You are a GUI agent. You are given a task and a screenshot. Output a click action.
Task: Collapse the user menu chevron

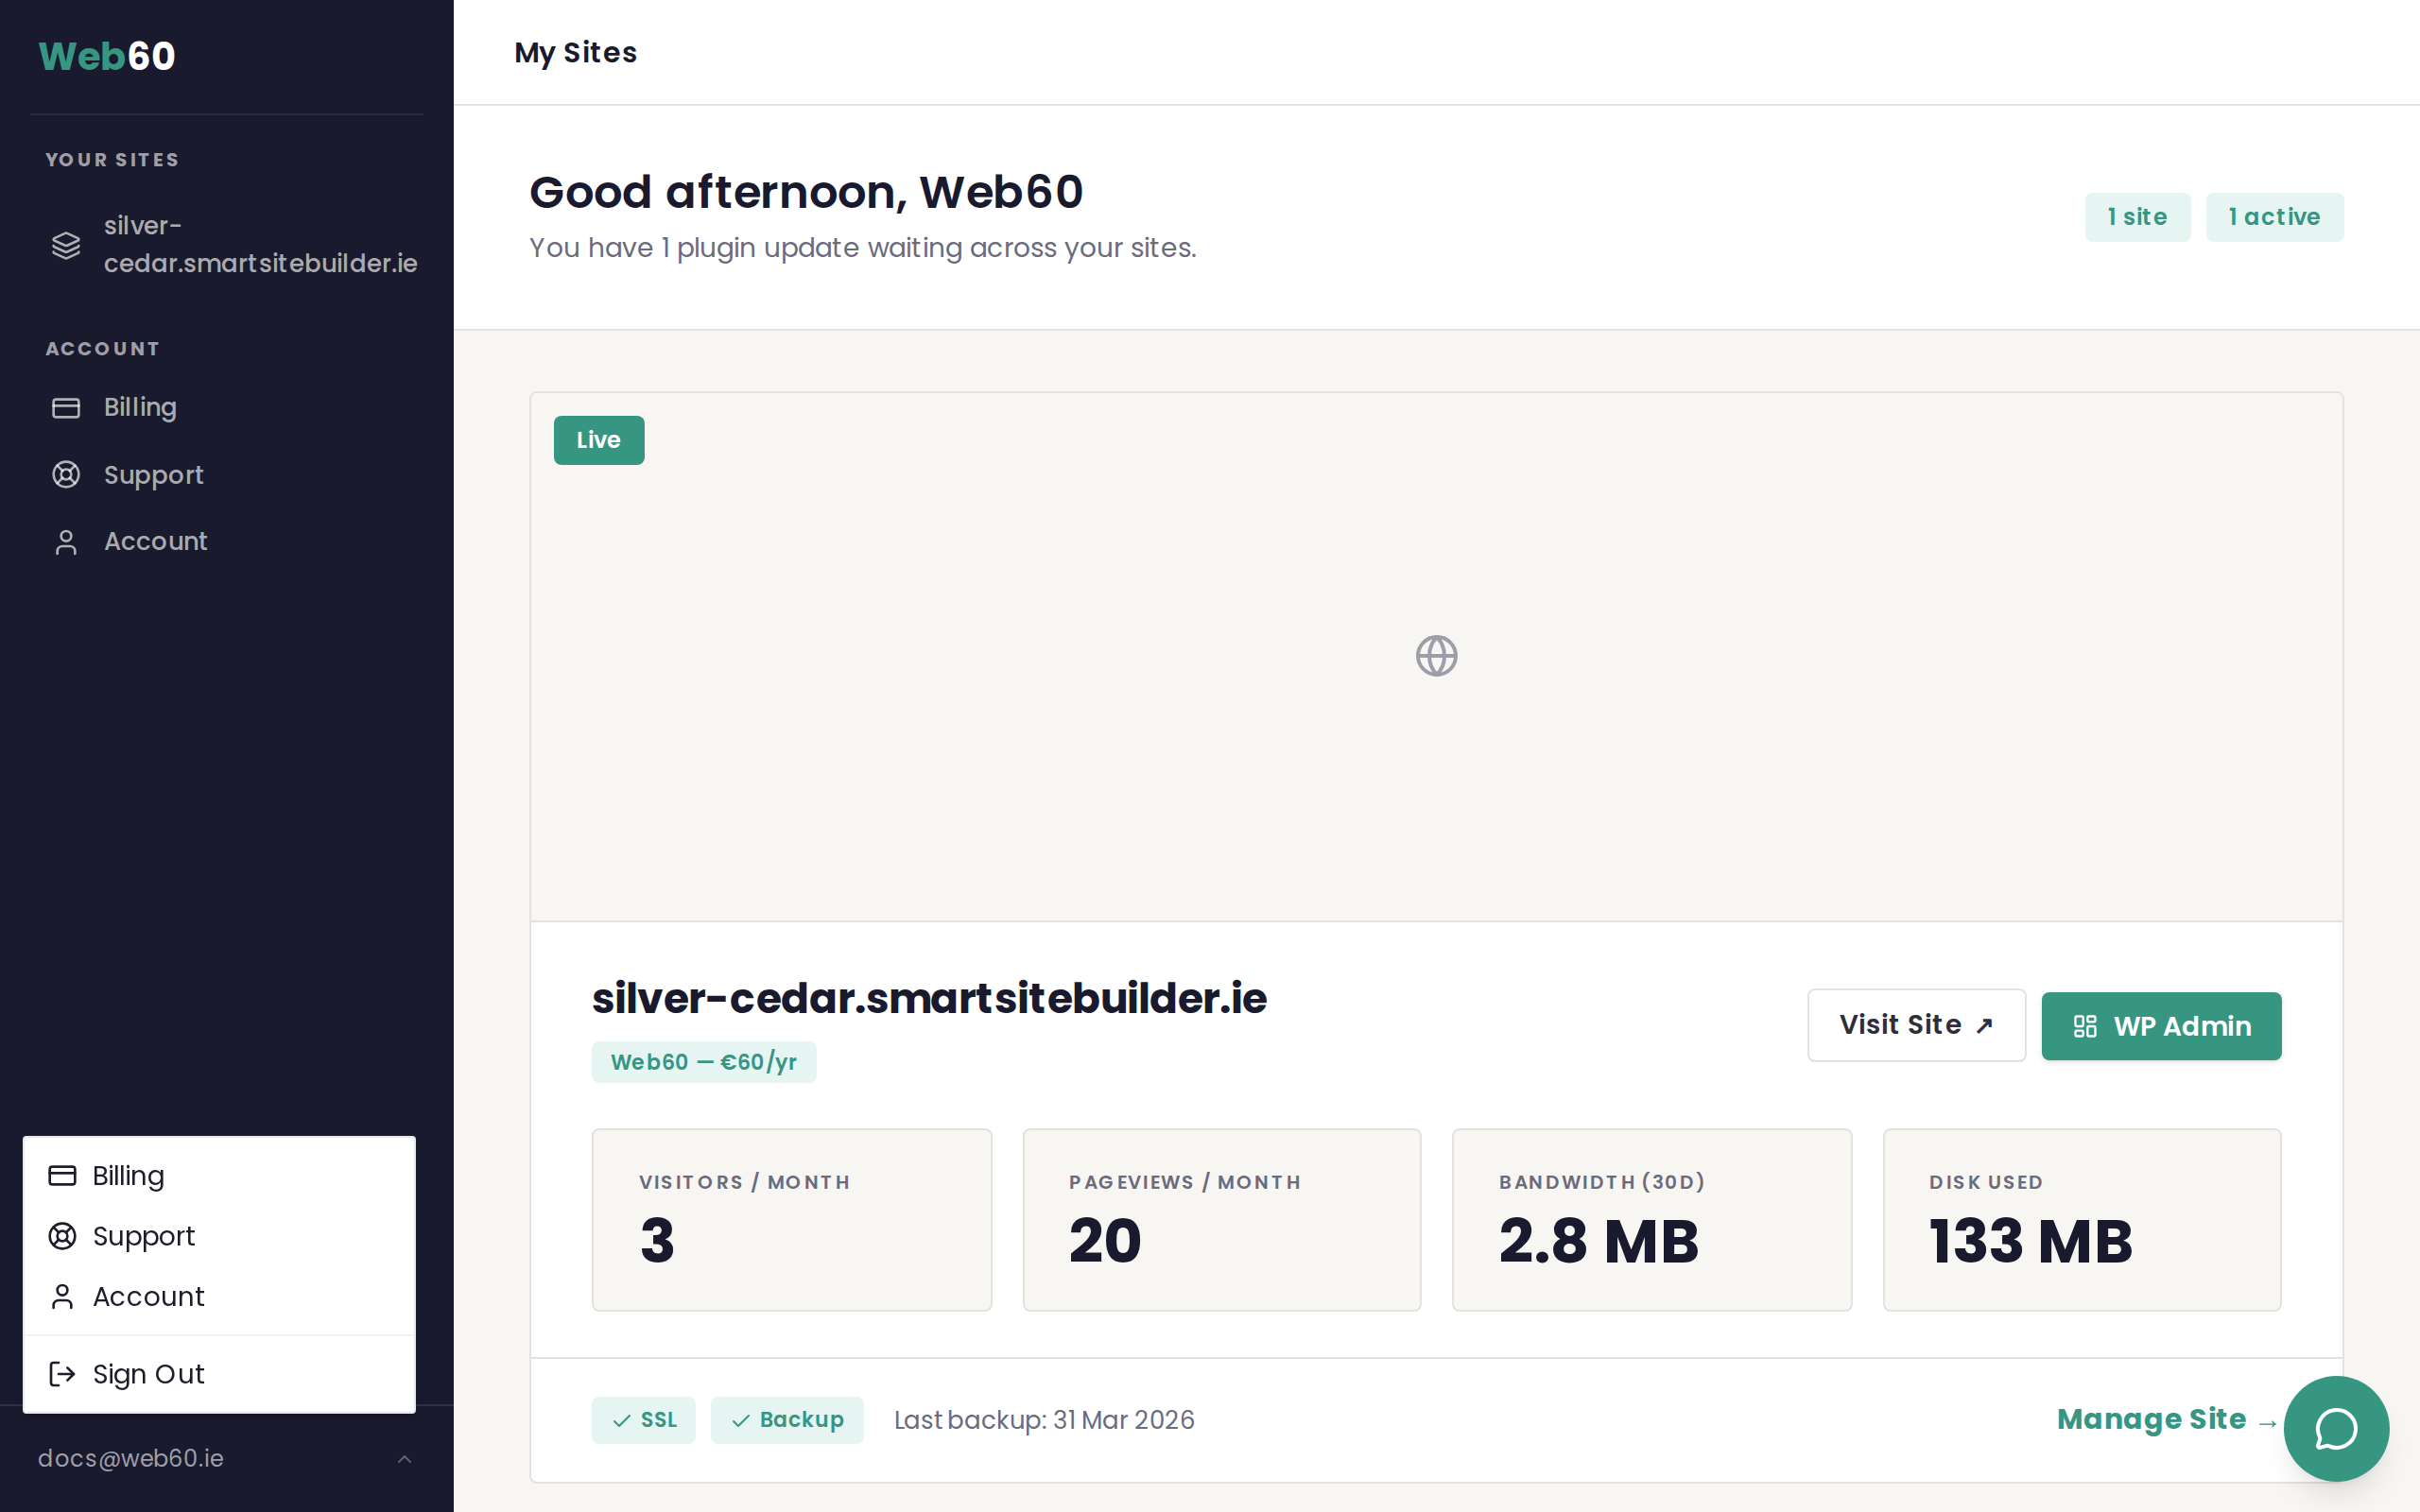click(404, 1459)
